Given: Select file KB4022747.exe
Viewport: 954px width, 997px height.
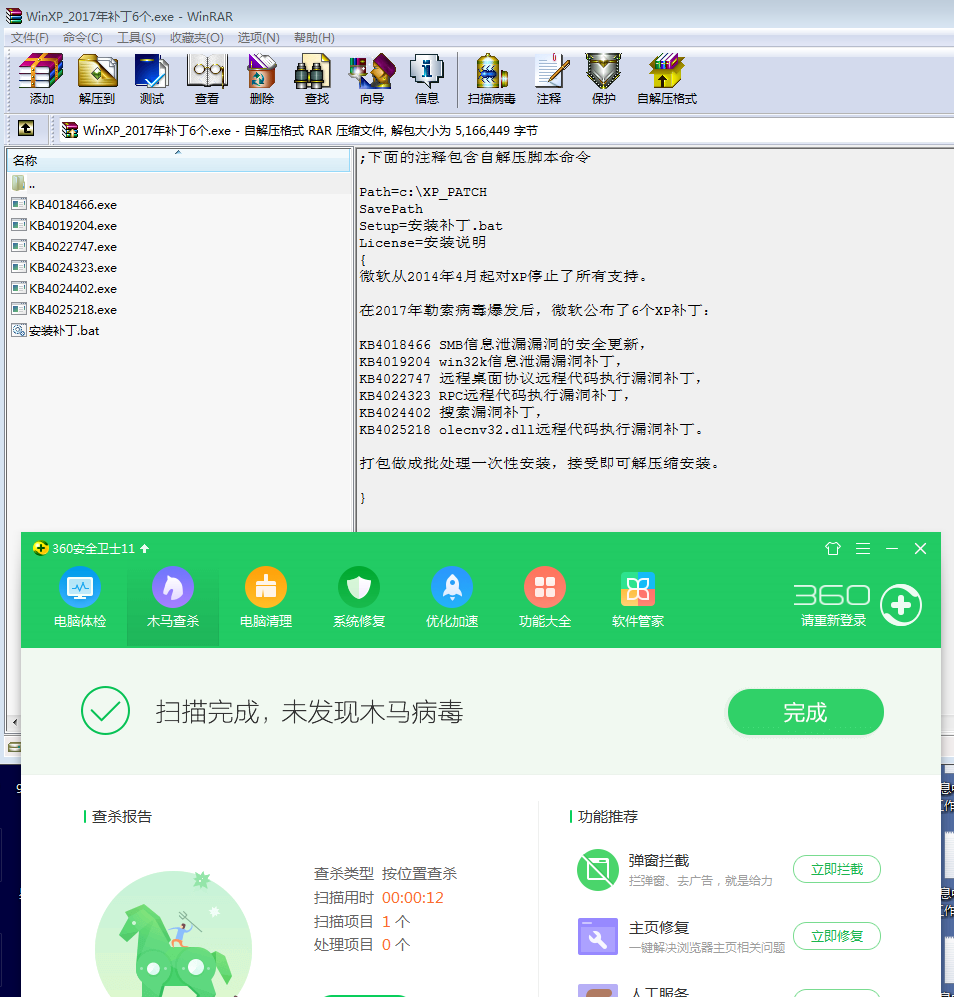Looking at the screenshot, I should point(64,247).
